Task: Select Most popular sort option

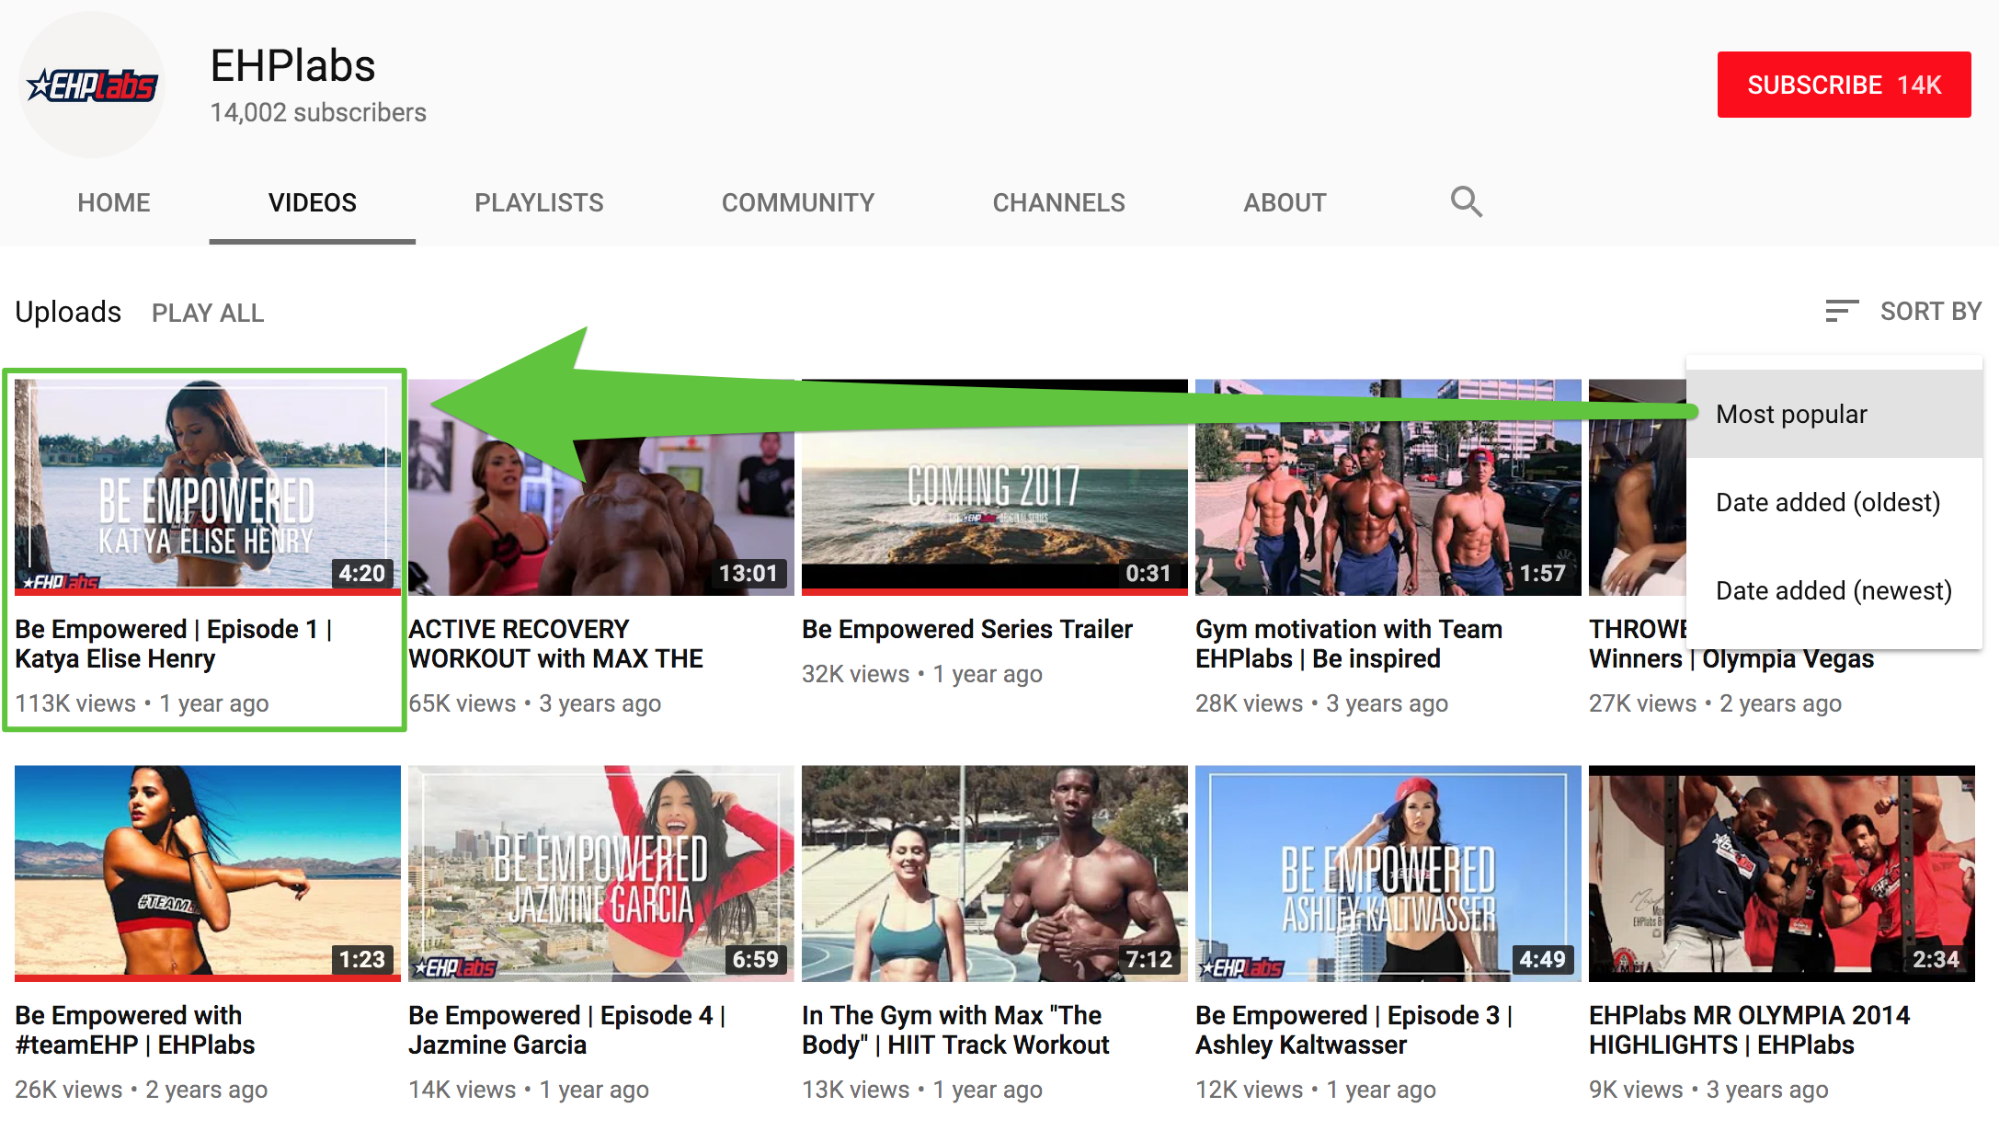Action: [1834, 414]
